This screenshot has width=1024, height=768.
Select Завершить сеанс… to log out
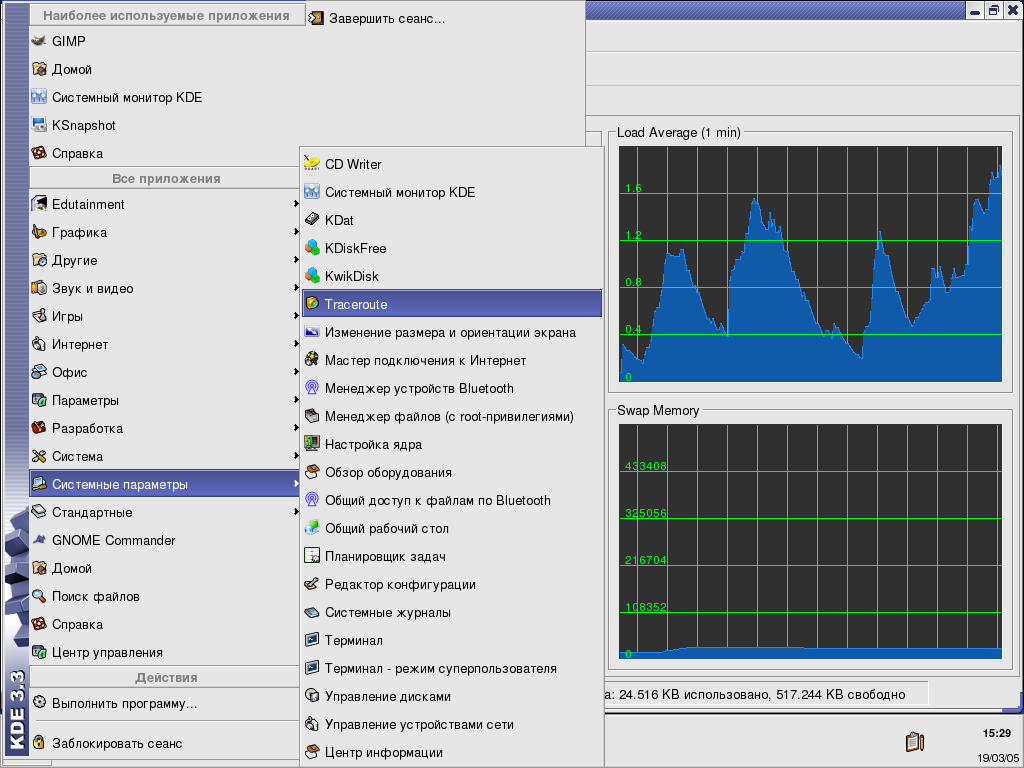click(445, 19)
